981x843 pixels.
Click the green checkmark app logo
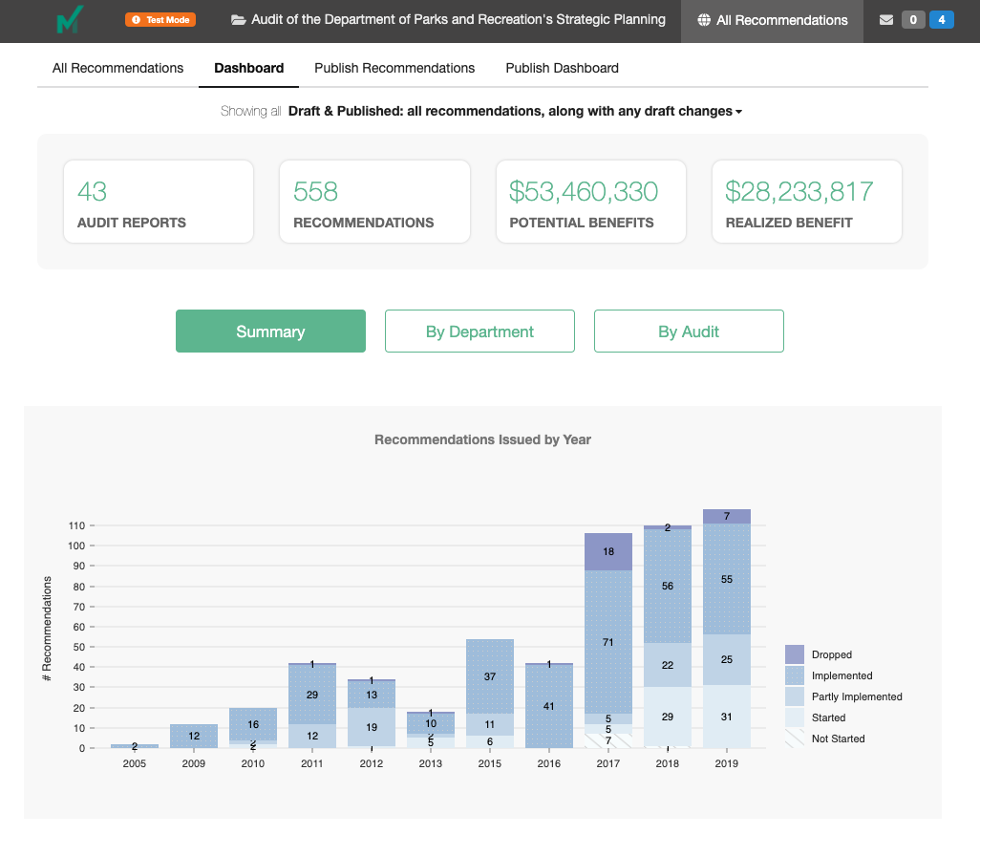(69, 19)
